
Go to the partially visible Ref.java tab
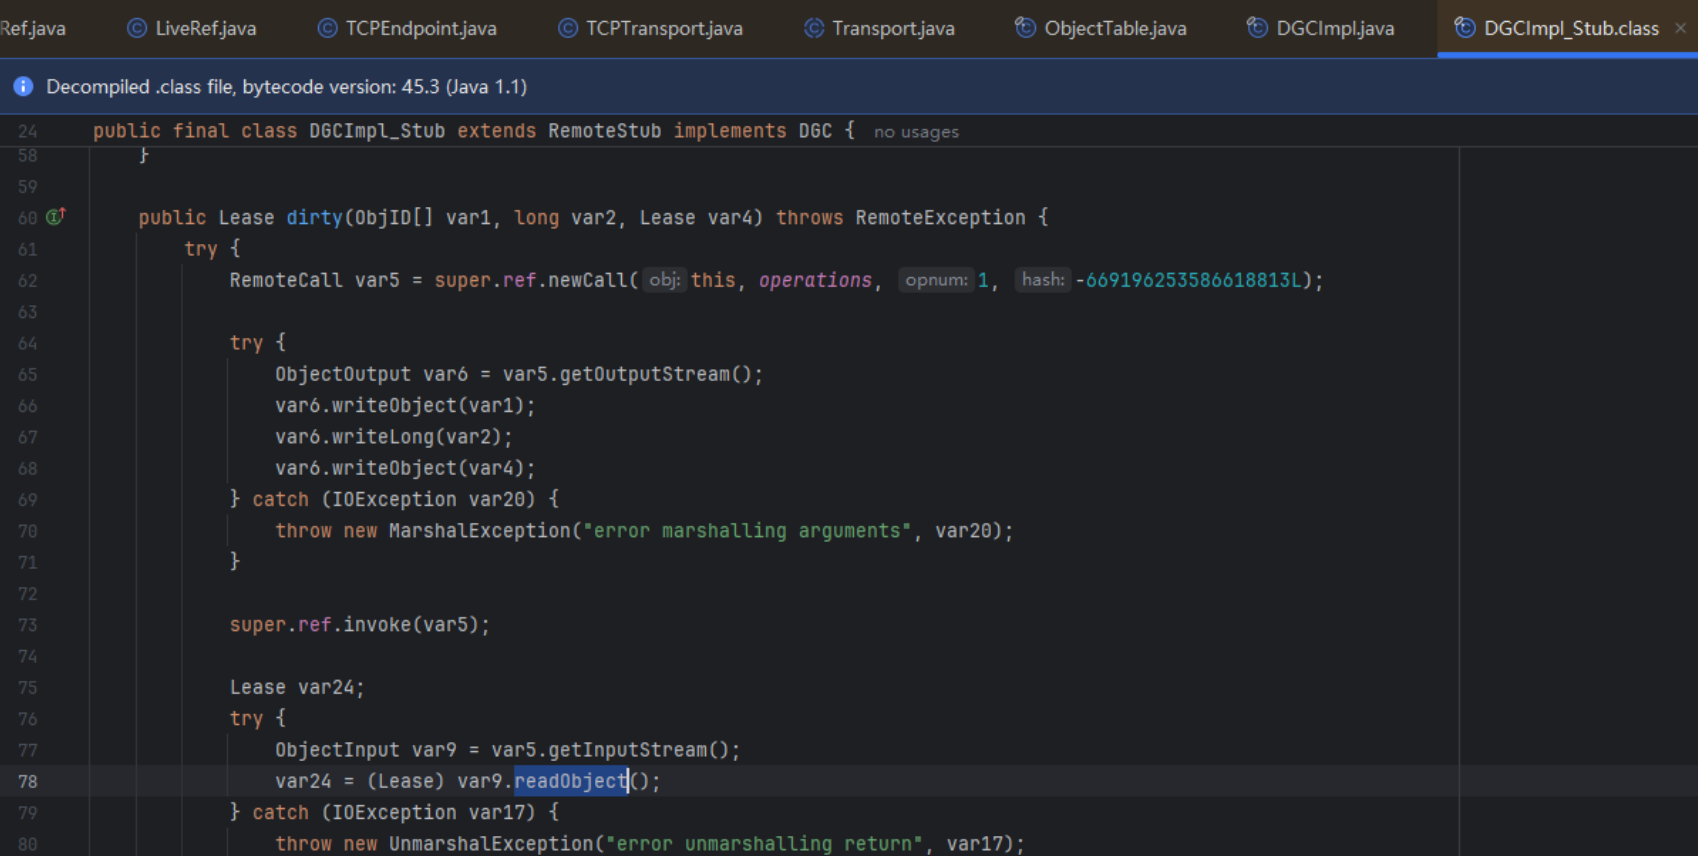click(32, 28)
